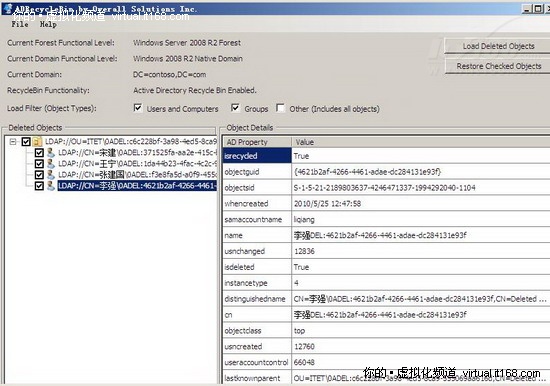Click Load Deleted Objects button
This screenshot has height=386, width=550.
498,46
